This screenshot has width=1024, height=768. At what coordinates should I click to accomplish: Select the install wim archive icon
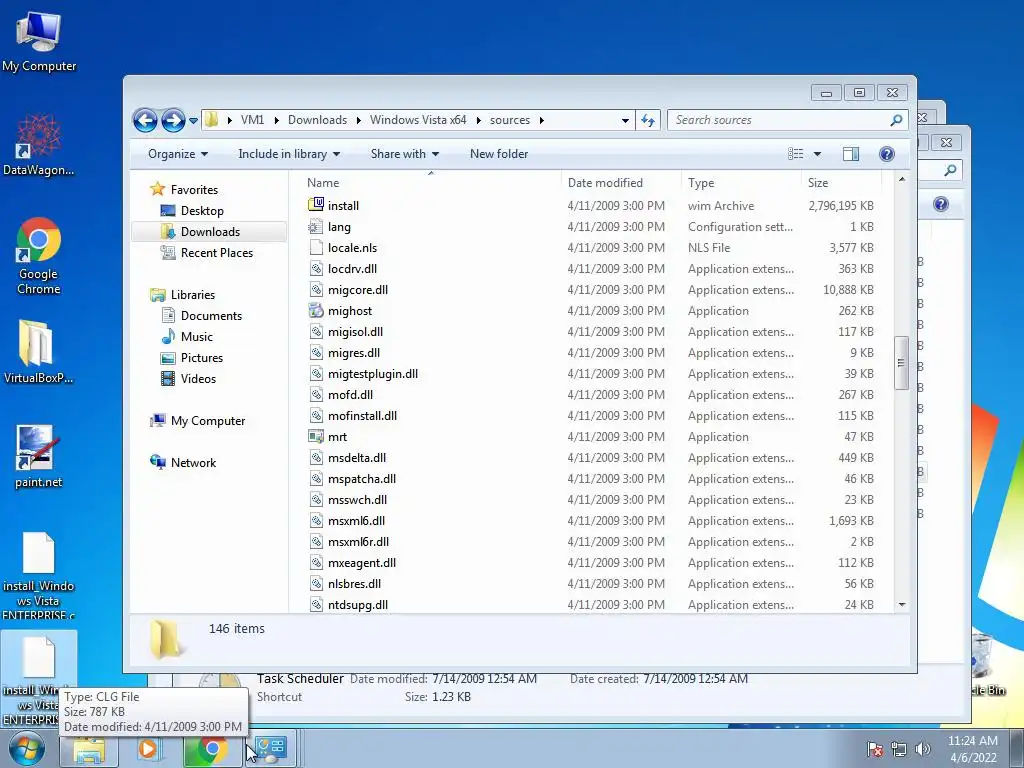(x=316, y=205)
